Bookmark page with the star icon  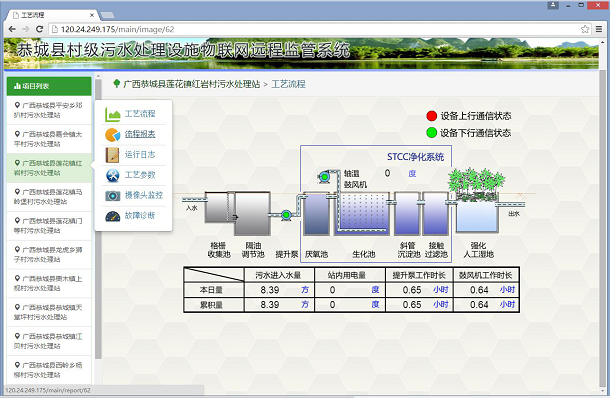click(585, 29)
